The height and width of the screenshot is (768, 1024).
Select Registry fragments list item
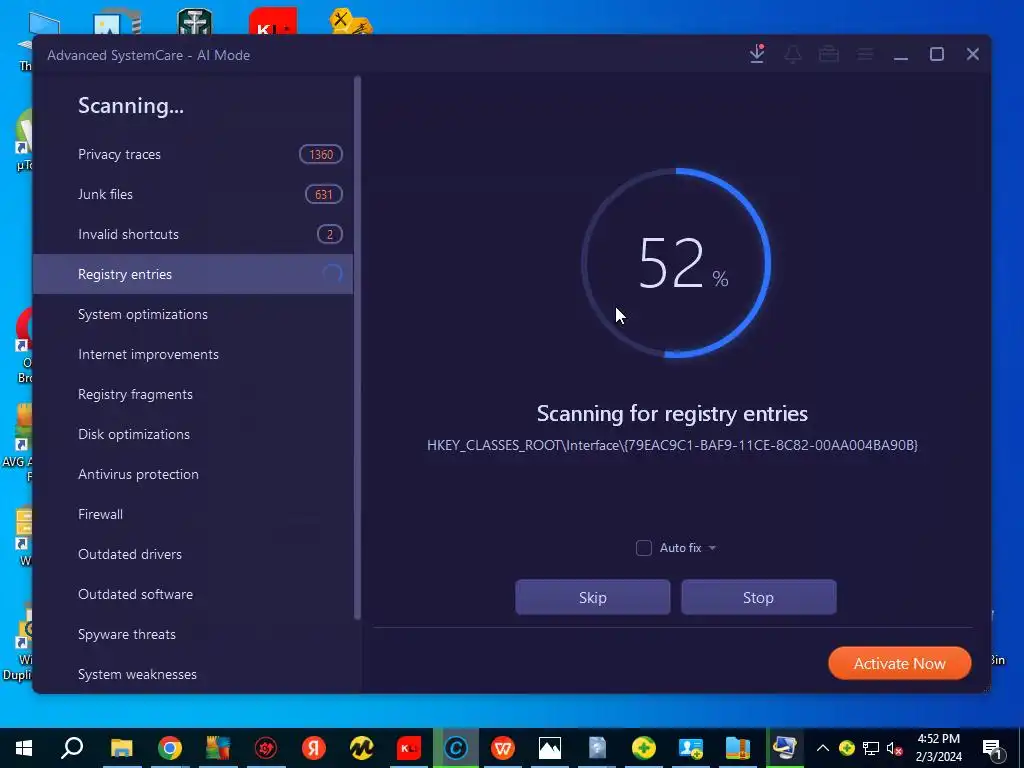coord(193,394)
